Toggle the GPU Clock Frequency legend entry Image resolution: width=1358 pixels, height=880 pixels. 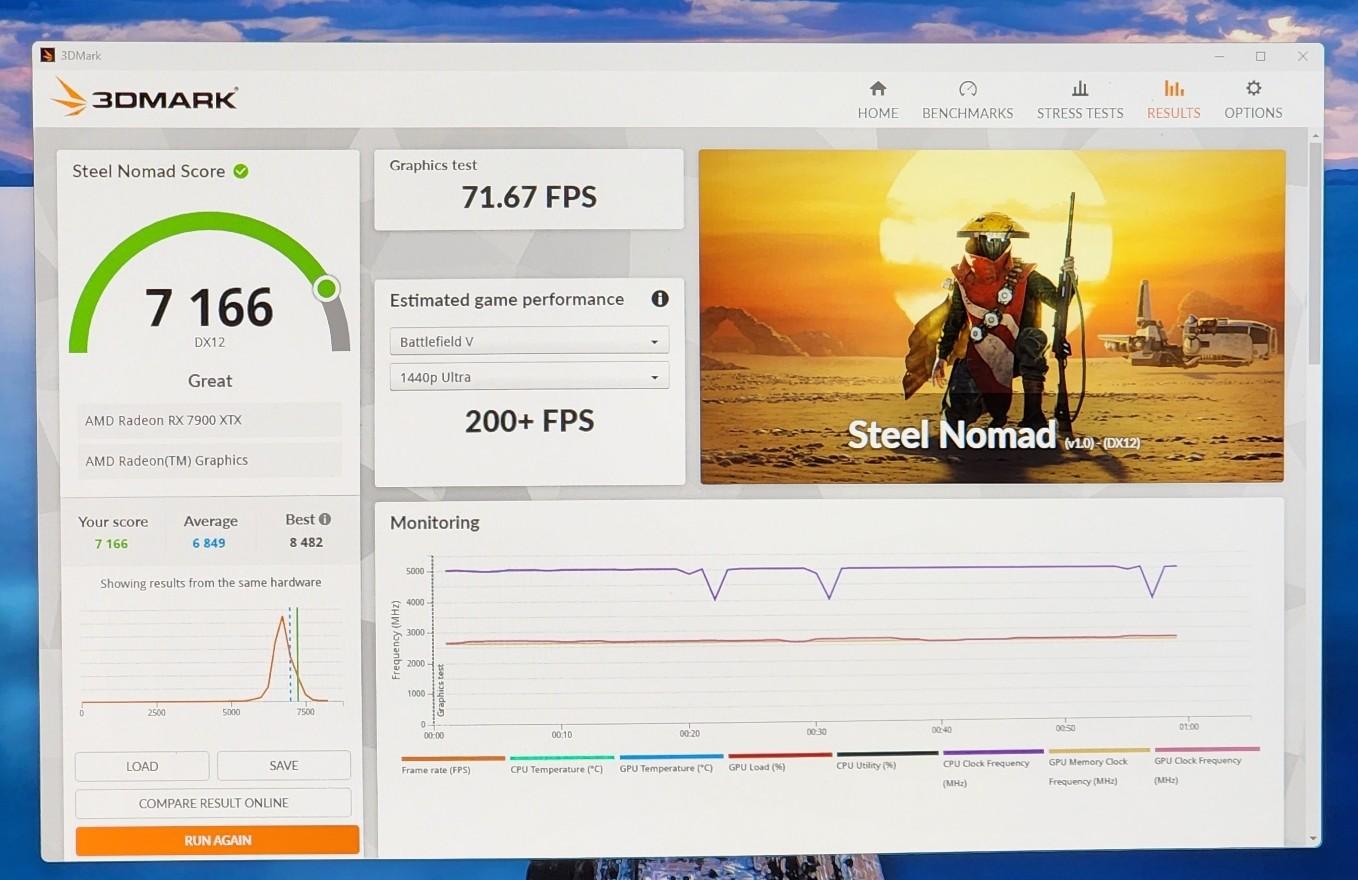(x=1207, y=765)
